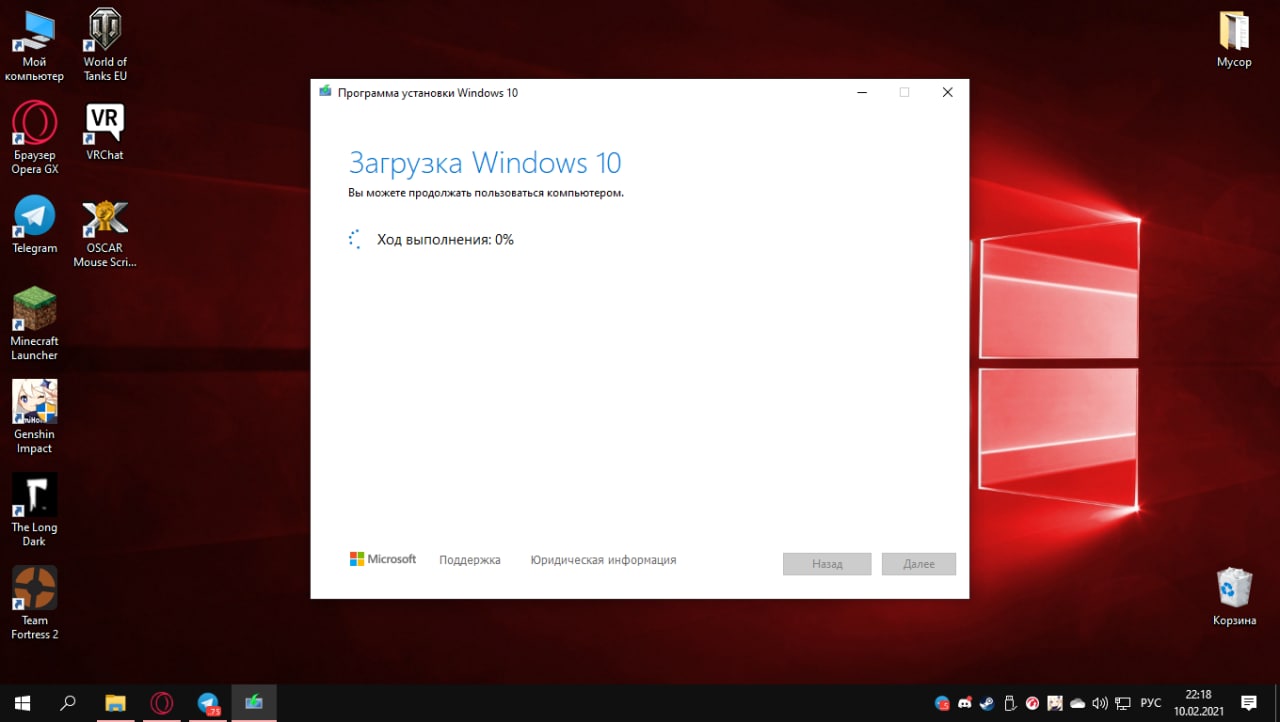Screen dimensions: 1280x722
Task: Open the notification action center
Action: tap(1249, 703)
